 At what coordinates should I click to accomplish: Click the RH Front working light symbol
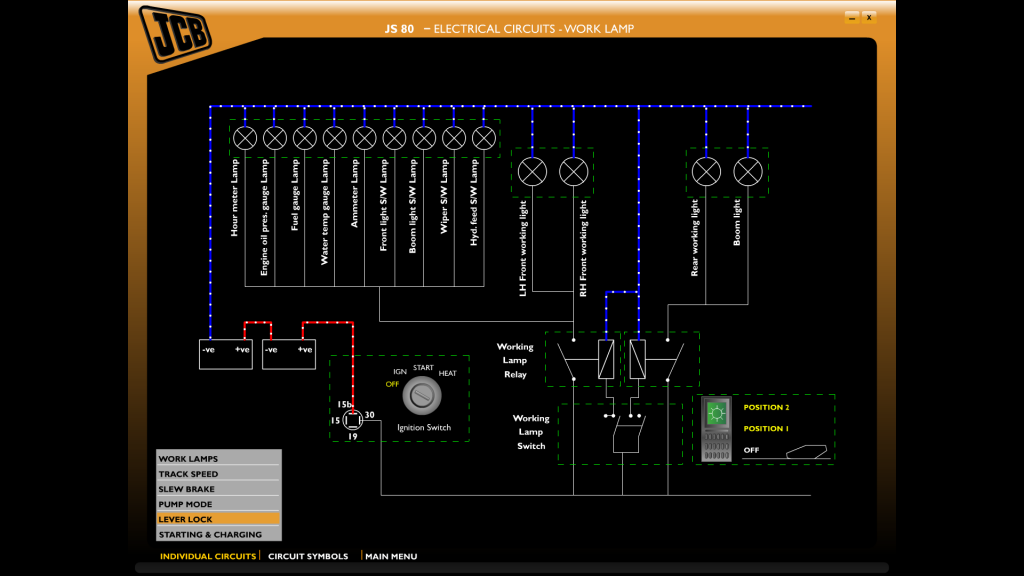pyautogui.click(x=573, y=171)
